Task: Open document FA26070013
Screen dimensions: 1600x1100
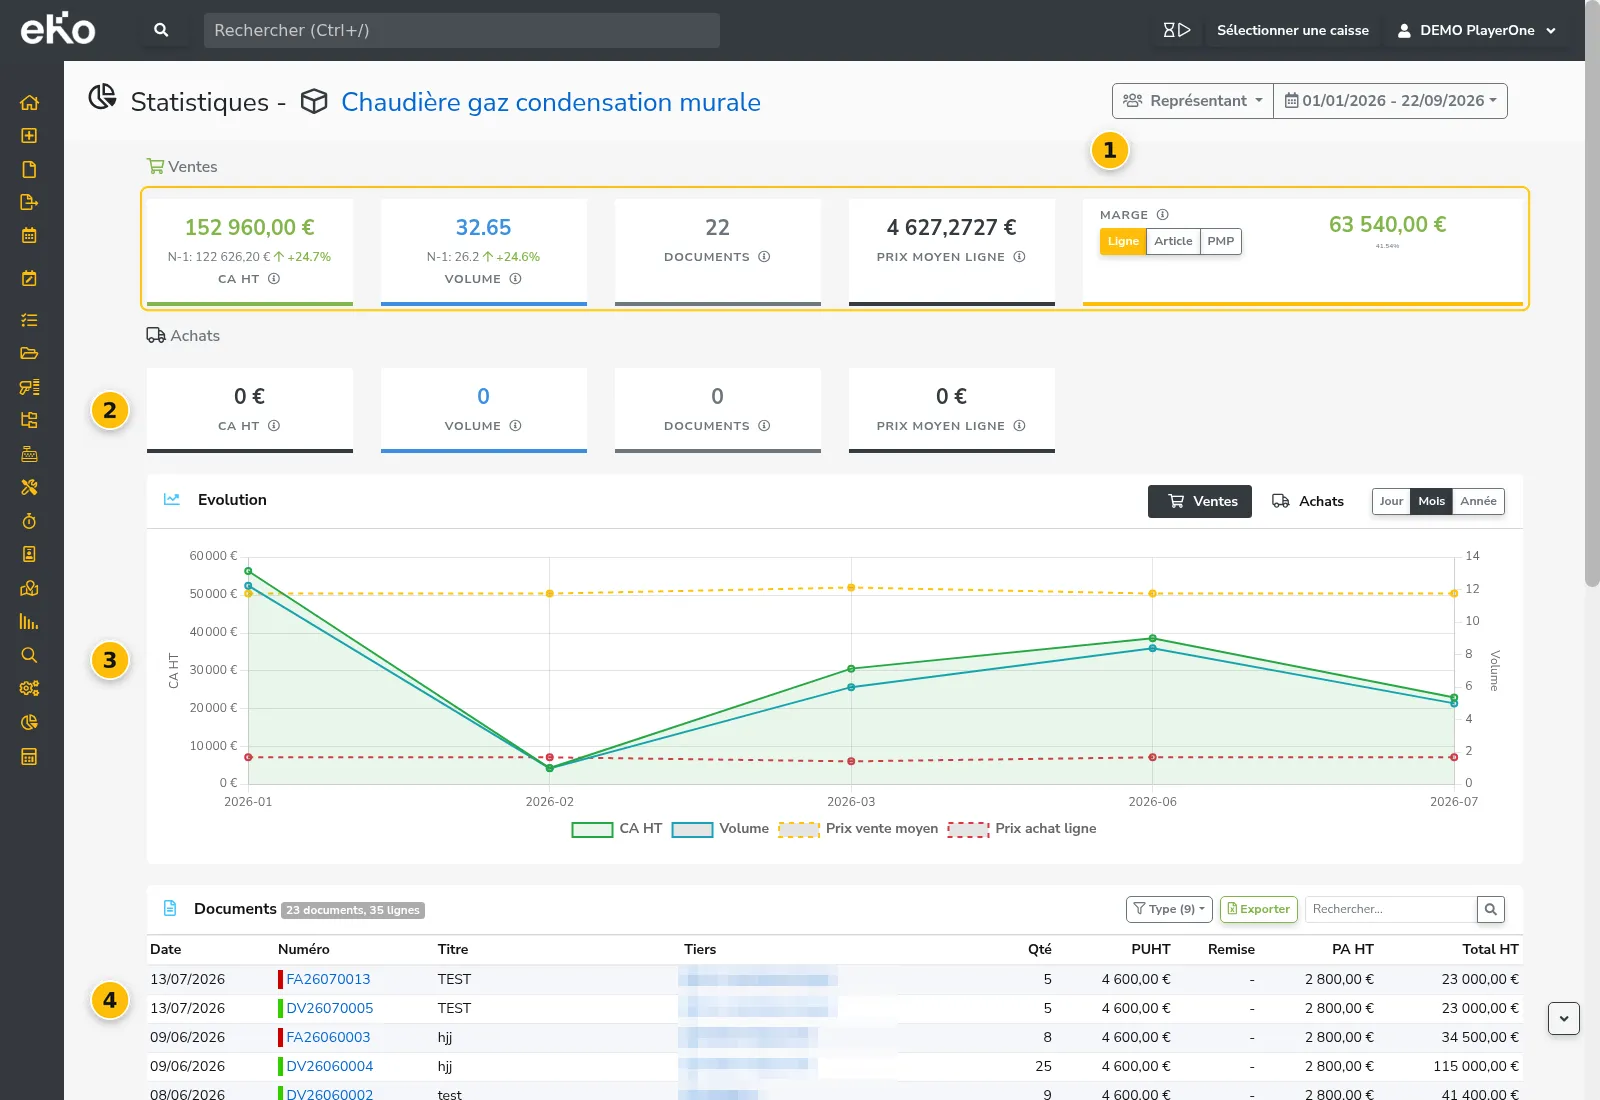Action: (x=328, y=979)
